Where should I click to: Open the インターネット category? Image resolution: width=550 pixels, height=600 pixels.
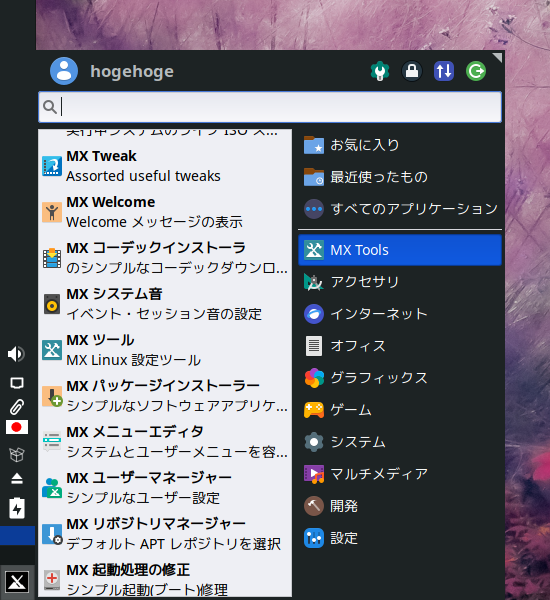400,314
